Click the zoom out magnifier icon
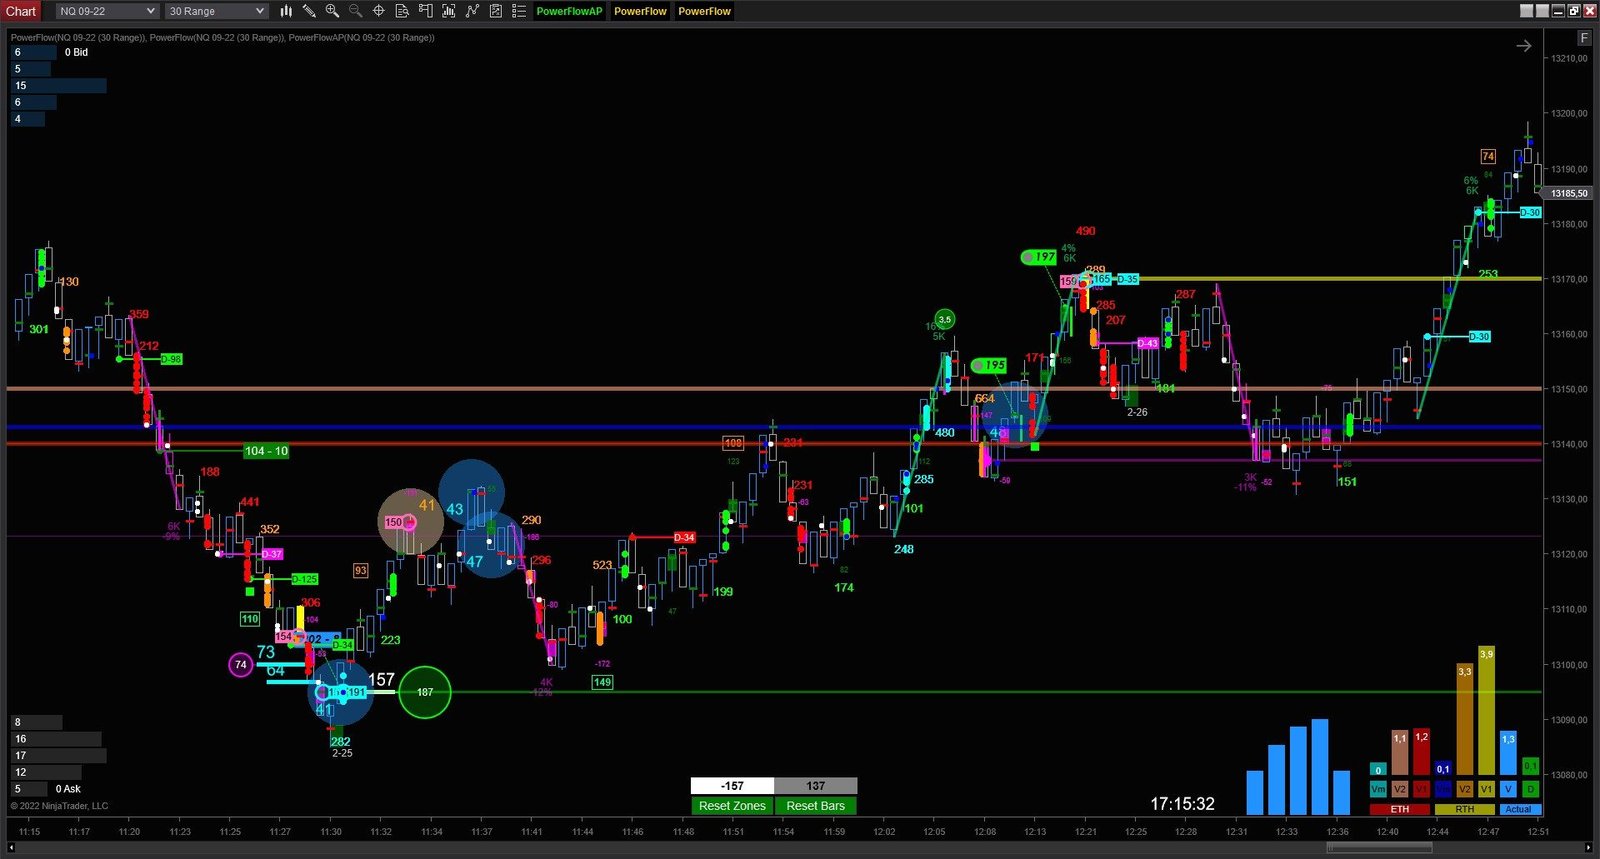 [x=355, y=11]
